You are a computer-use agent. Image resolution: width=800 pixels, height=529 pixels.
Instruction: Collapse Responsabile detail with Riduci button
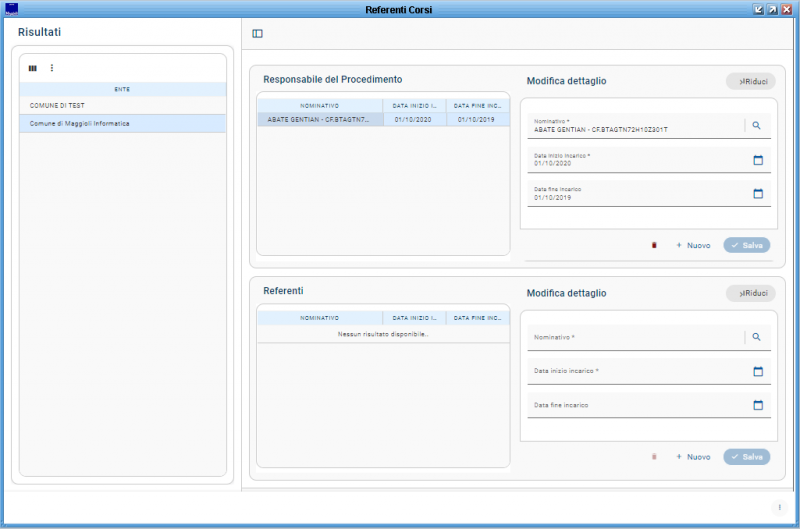[750, 81]
